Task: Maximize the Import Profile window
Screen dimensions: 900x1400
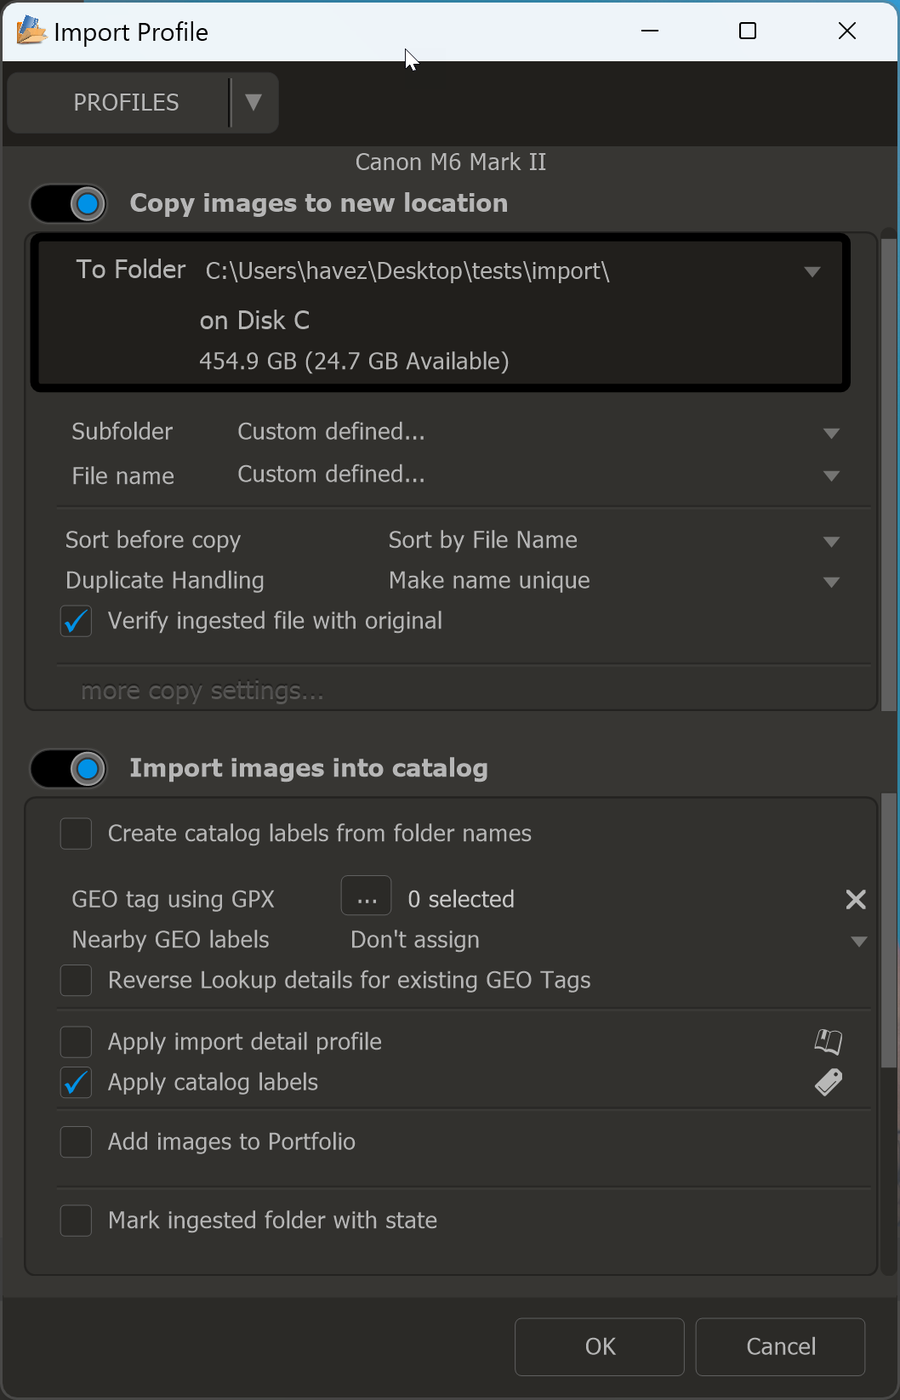Action: point(747,31)
